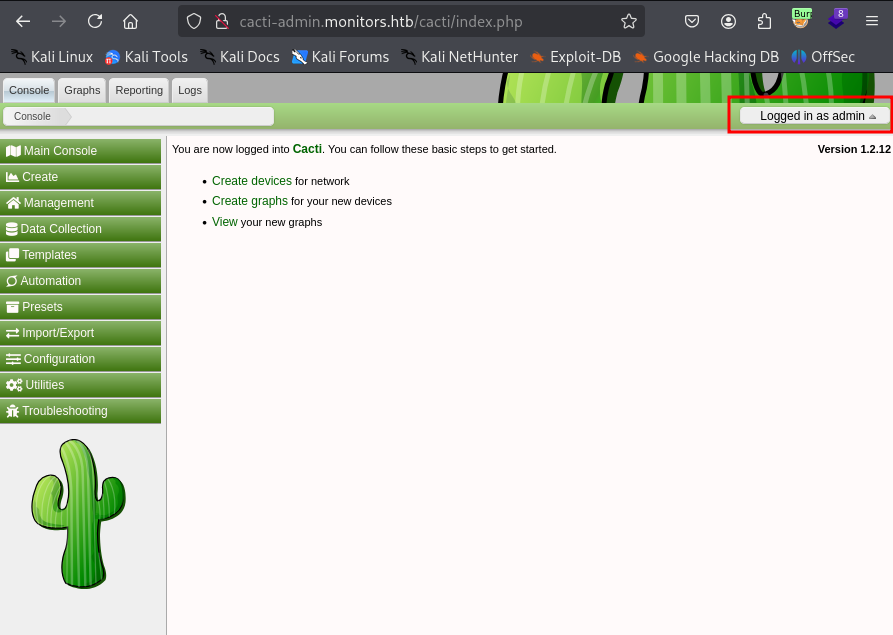Click the Data Collection database icon
The image size is (893, 635).
11,229
